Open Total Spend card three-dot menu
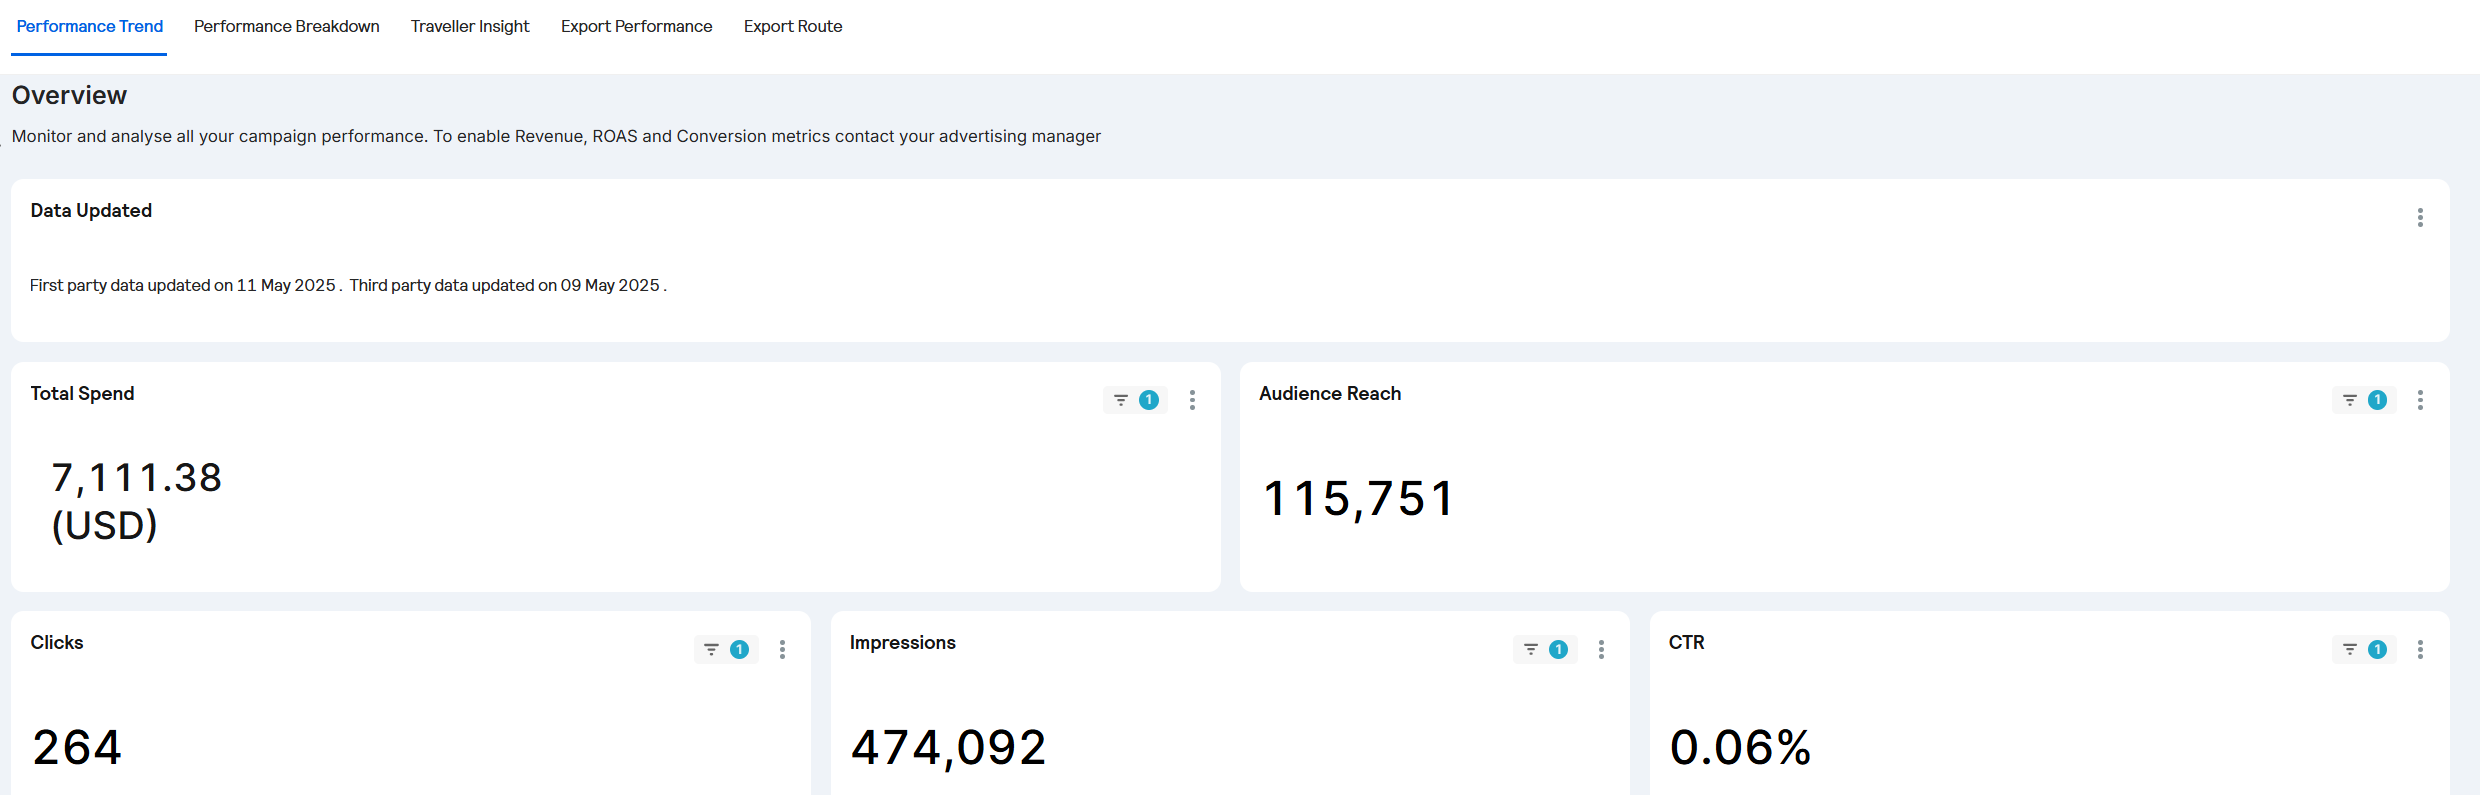 click(1192, 400)
